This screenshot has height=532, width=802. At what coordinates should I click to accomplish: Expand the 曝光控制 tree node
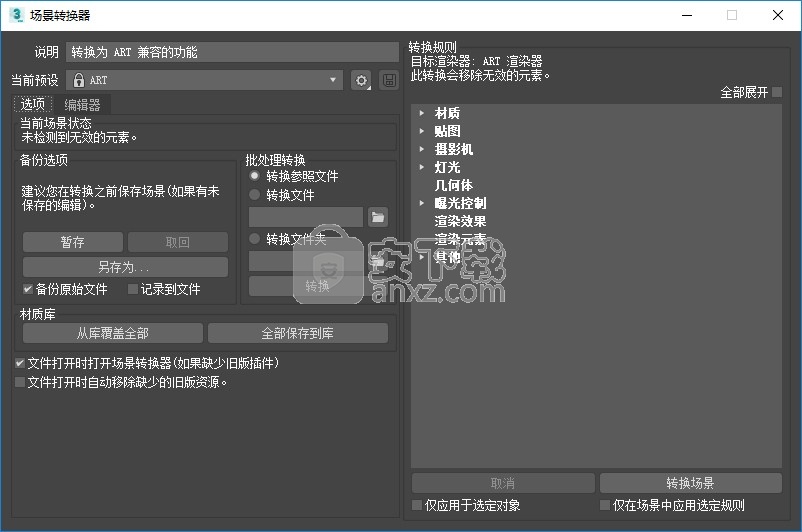(421, 203)
